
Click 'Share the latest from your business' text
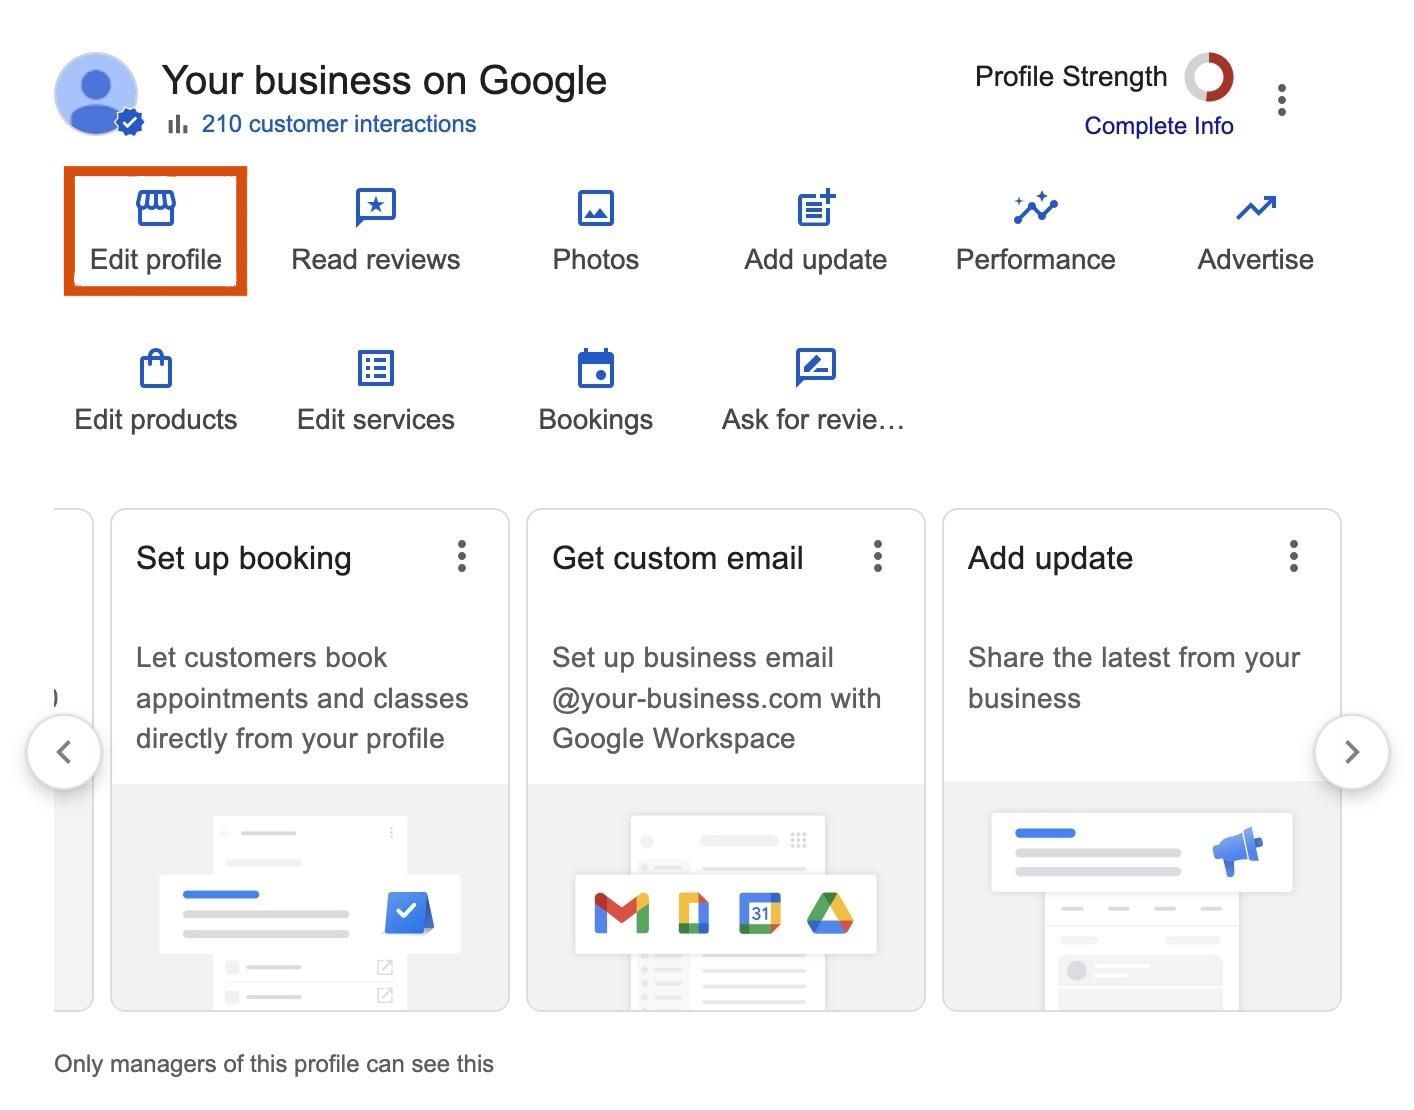1134,678
